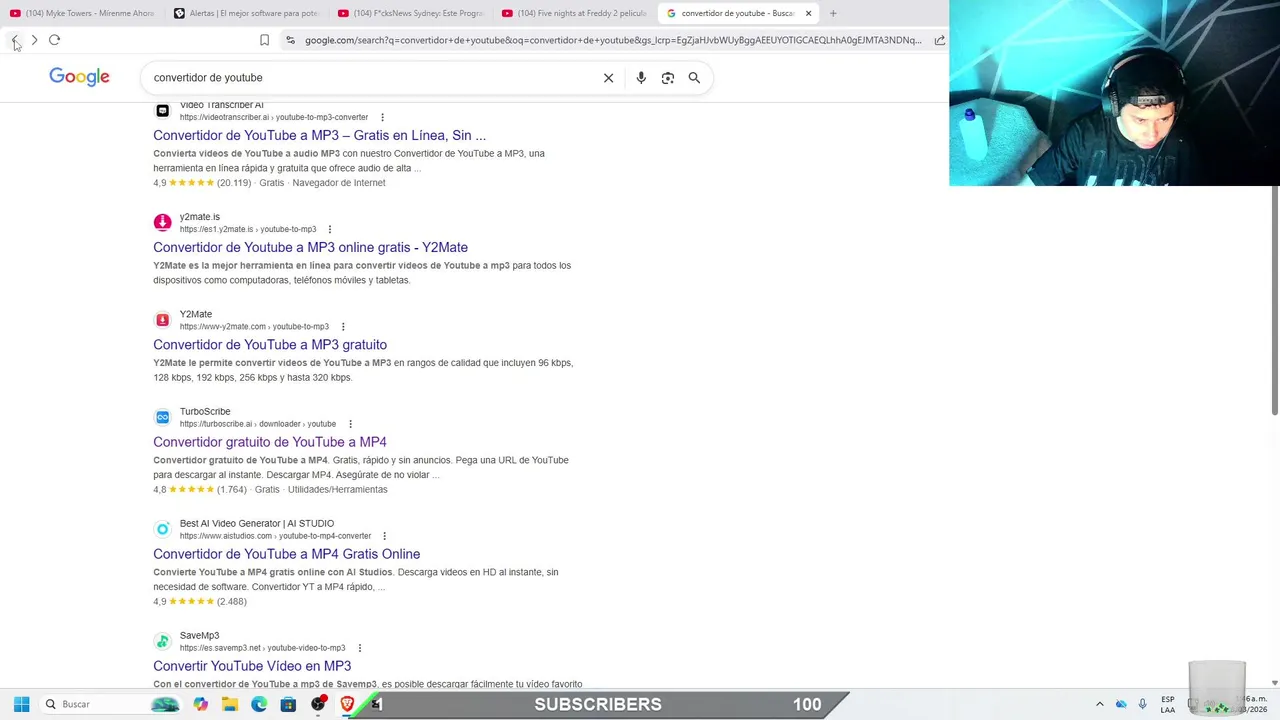
Task: Open Google Lens image search
Action: pos(668,78)
